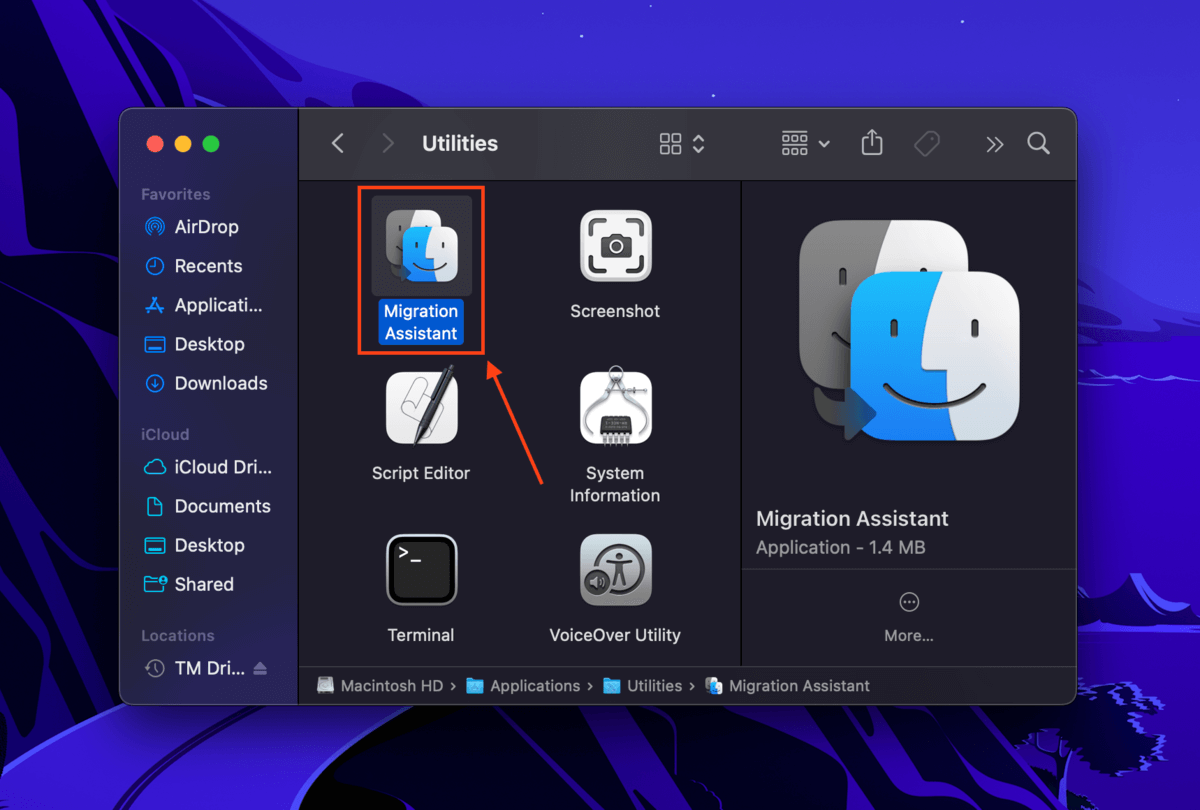Click the System Information label
Viewport: 1200px width, 810px height.
615,484
